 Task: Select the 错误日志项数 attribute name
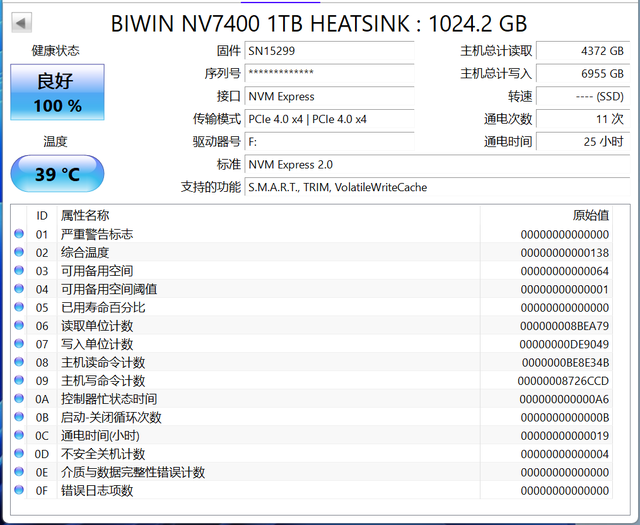[x=97, y=490]
